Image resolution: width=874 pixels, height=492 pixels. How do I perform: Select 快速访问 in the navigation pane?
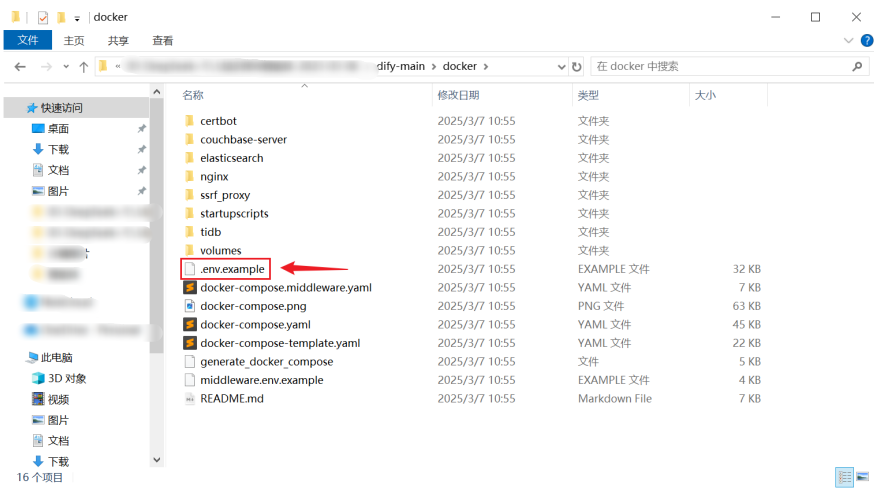[61, 108]
